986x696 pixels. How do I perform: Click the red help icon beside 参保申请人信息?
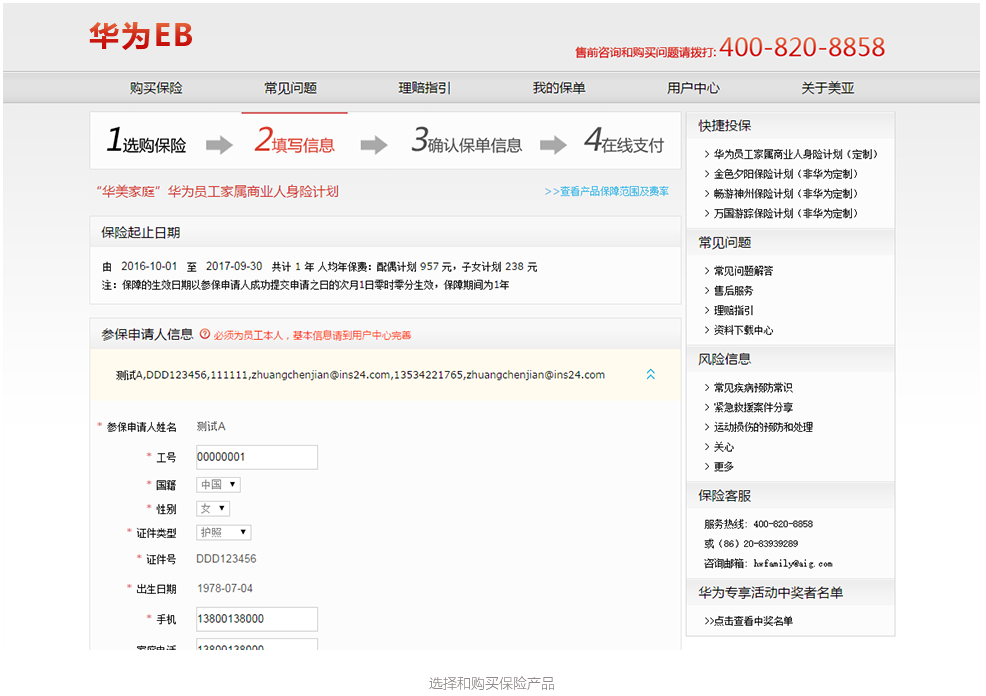[205, 335]
